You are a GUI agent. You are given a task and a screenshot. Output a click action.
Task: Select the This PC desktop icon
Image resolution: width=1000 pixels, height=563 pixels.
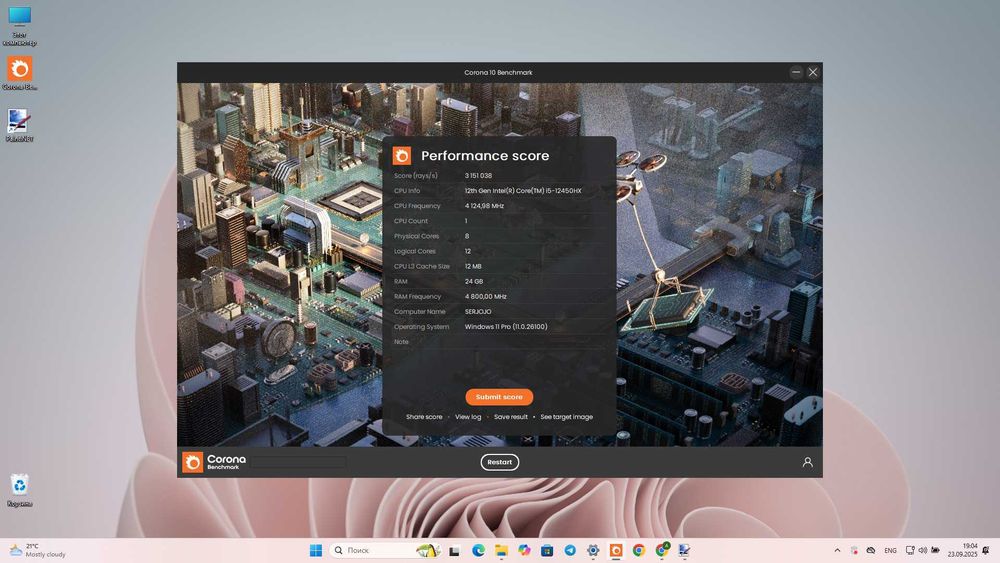(x=20, y=26)
